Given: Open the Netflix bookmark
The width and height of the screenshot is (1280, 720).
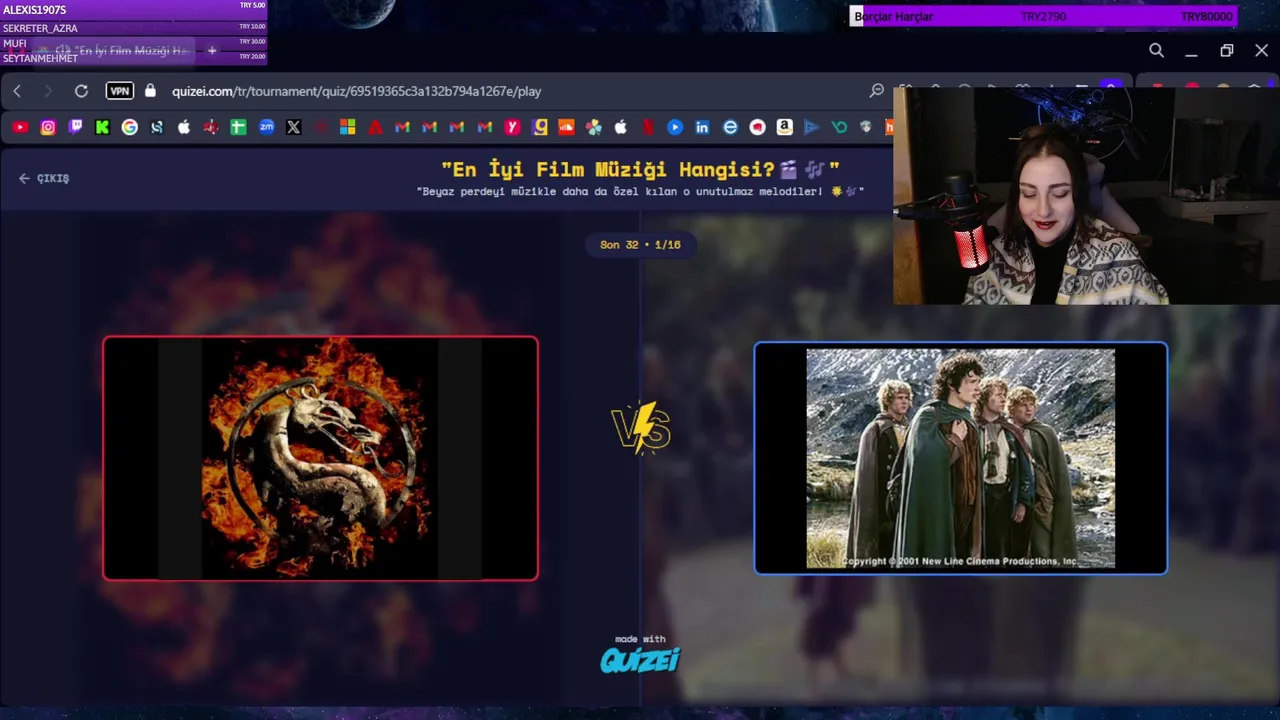Looking at the screenshot, I should tap(648, 127).
